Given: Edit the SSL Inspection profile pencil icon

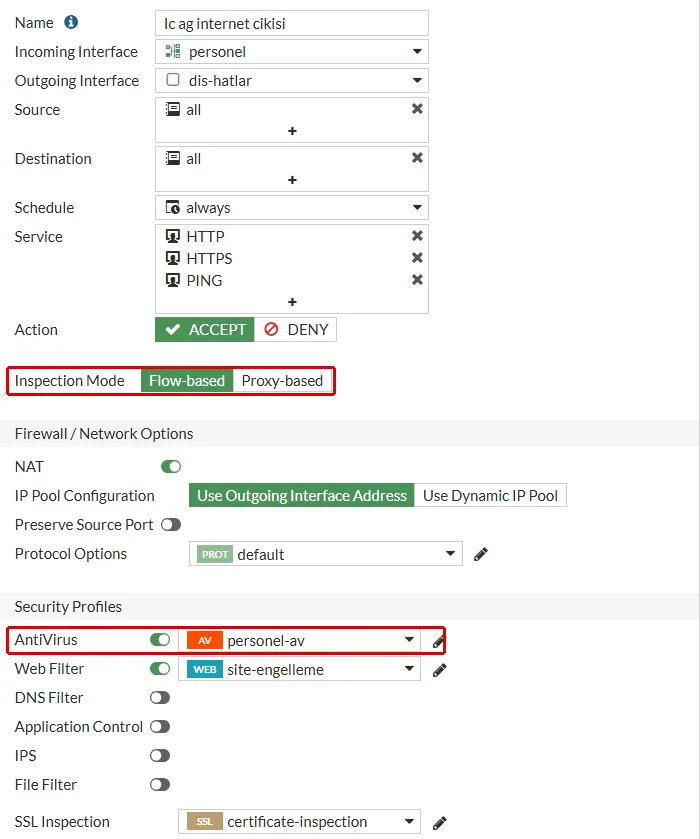Looking at the screenshot, I should pos(439,822).
